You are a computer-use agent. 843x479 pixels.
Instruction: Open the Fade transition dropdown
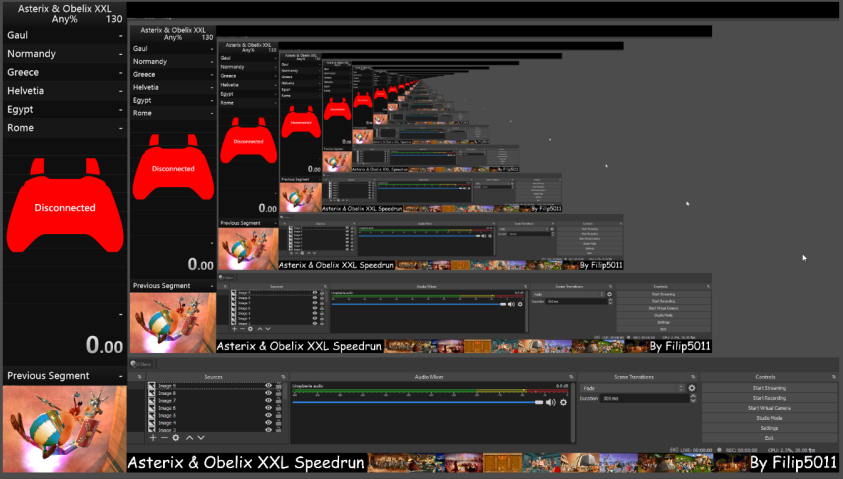coord(633,388)
